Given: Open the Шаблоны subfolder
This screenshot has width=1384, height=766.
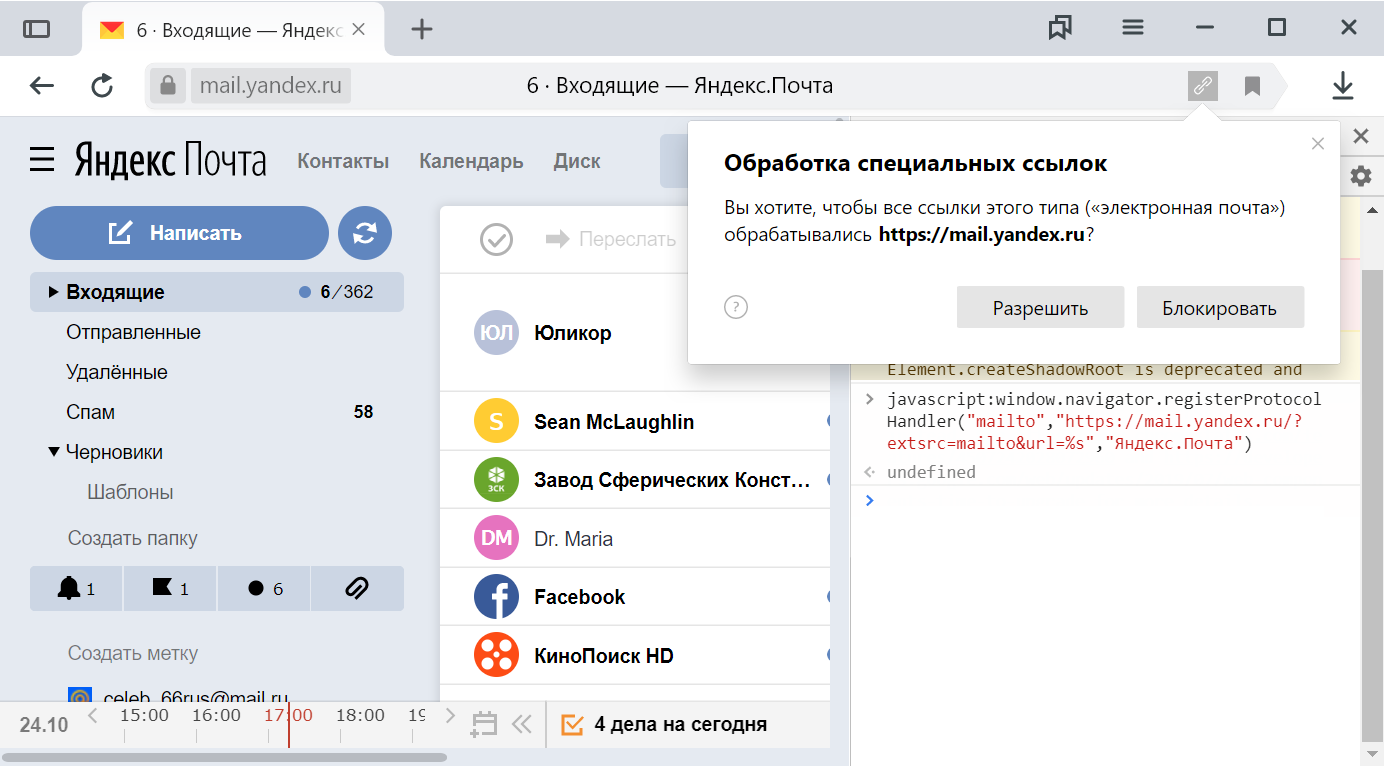Looking at the screenshot, I should [130, 492].
